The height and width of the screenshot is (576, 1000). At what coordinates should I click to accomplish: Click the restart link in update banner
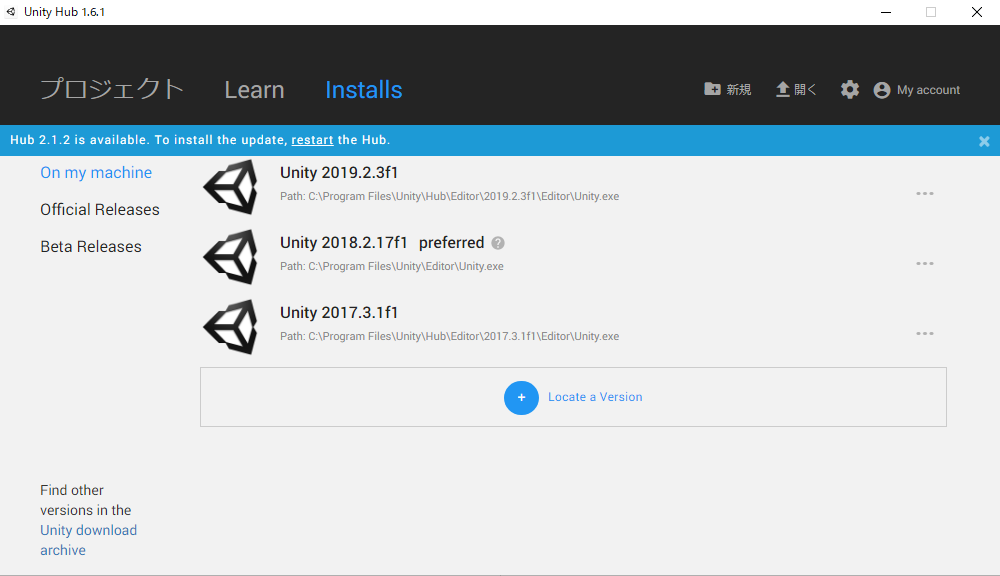click(x=312, y=140)
